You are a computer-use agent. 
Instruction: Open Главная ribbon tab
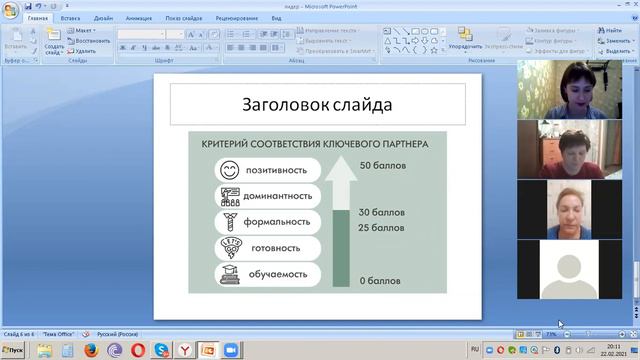tap(38, 18)
